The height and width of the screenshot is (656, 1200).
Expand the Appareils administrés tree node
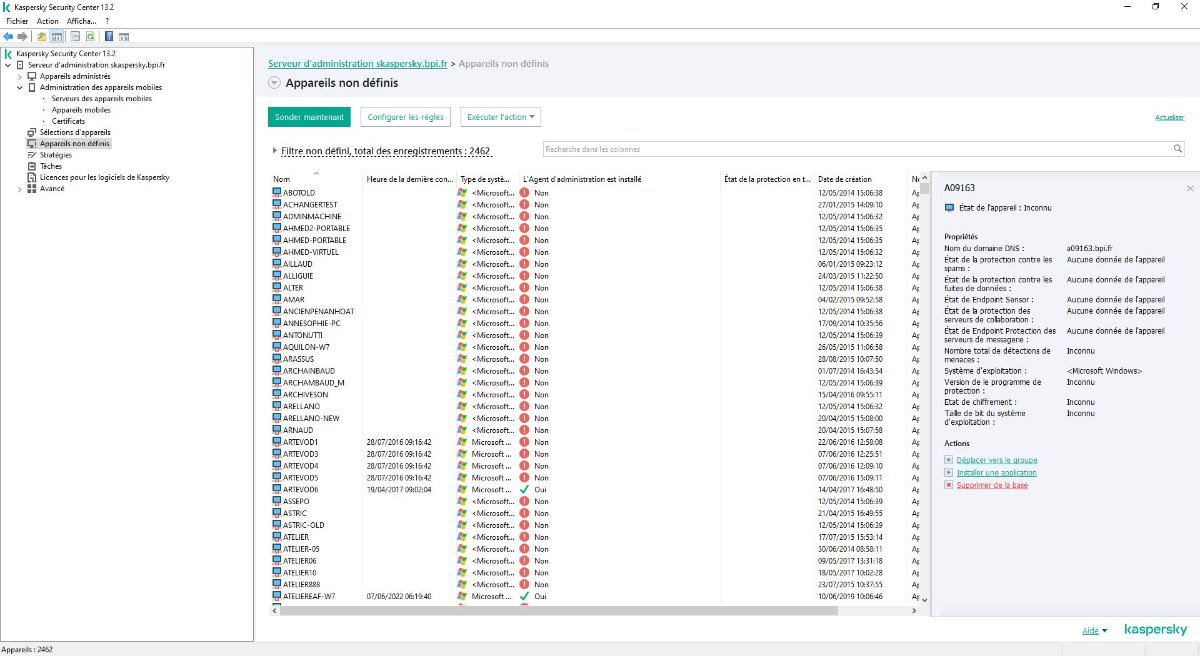point(20,76)
